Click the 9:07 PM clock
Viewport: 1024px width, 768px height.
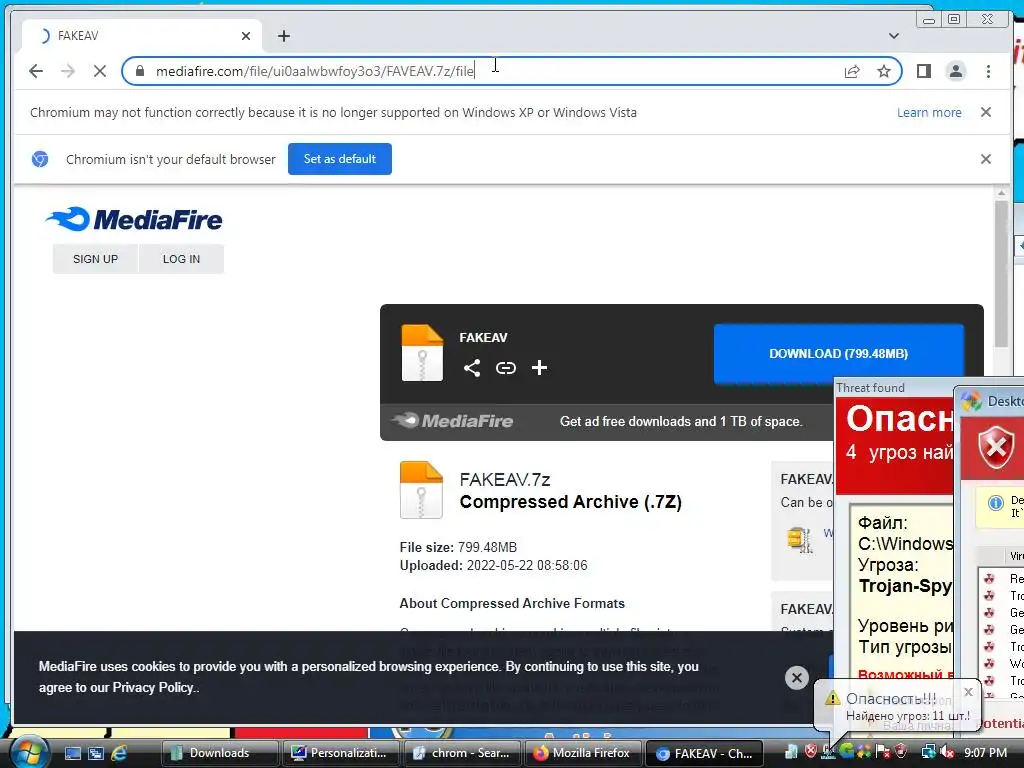(985, 753)
